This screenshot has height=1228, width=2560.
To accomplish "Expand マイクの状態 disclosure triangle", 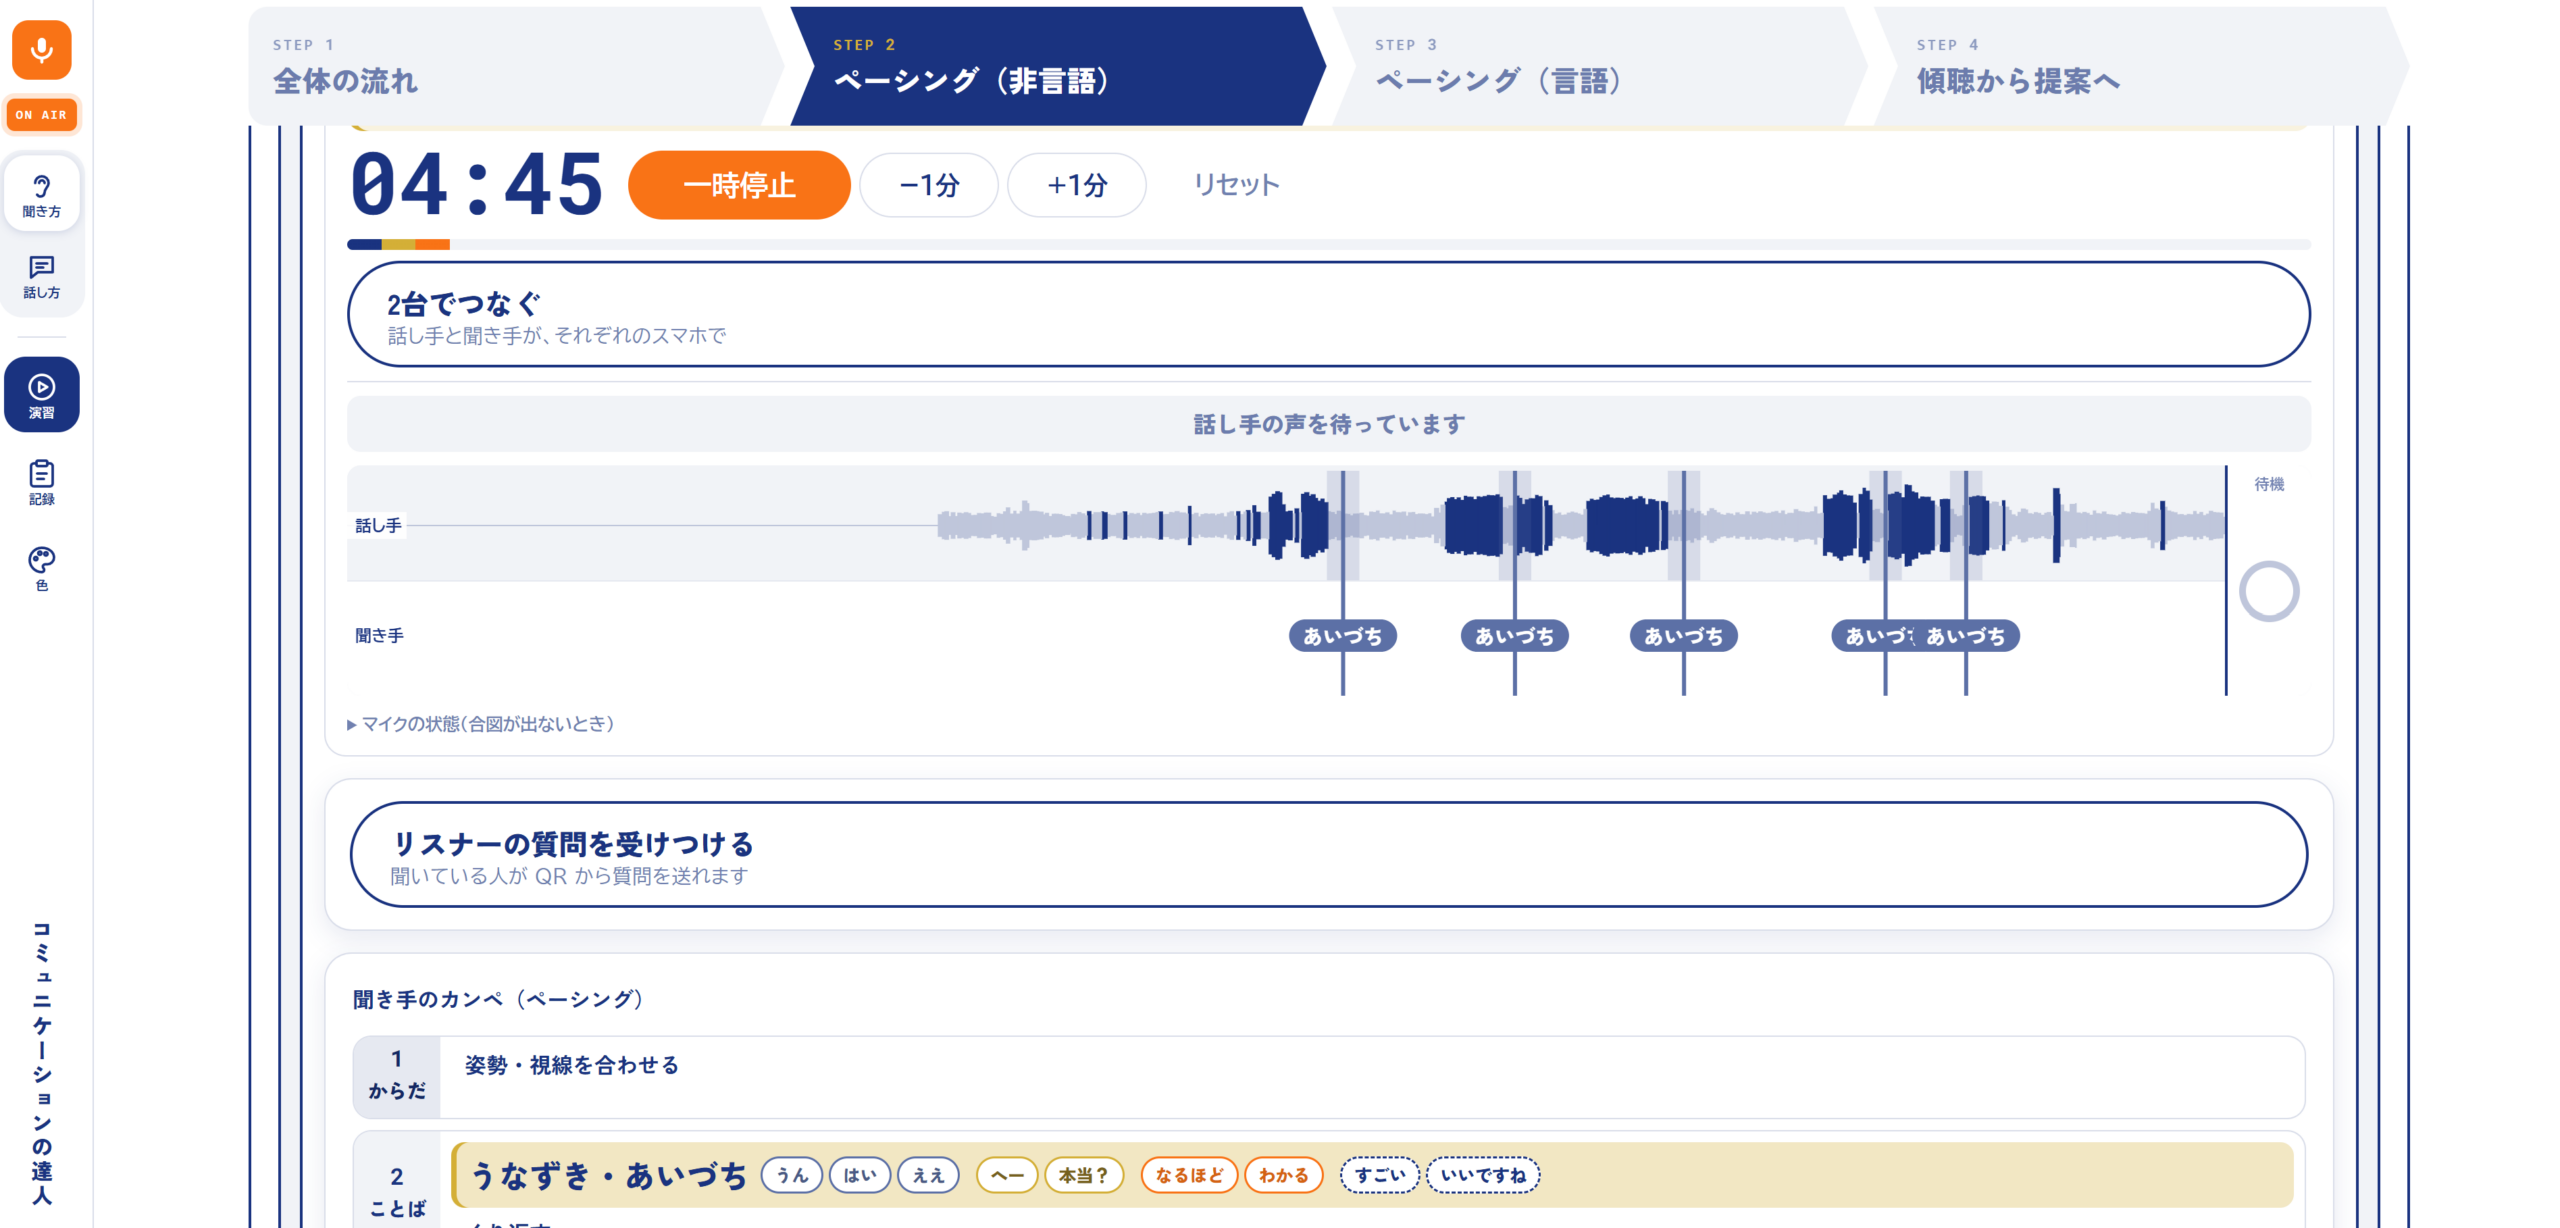I will coord(352,724).
